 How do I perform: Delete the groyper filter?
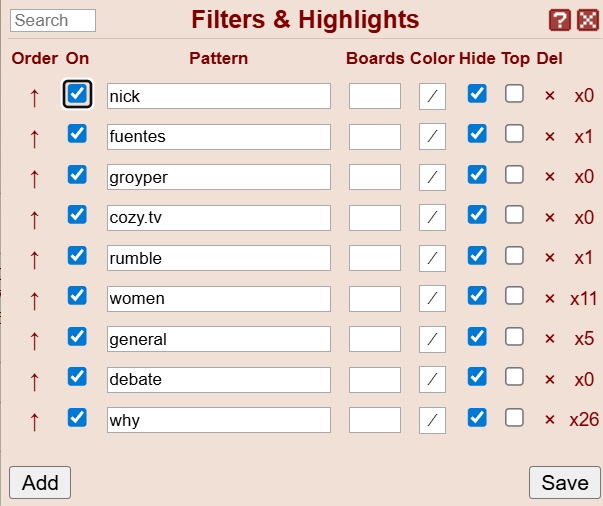coord(550,177)
